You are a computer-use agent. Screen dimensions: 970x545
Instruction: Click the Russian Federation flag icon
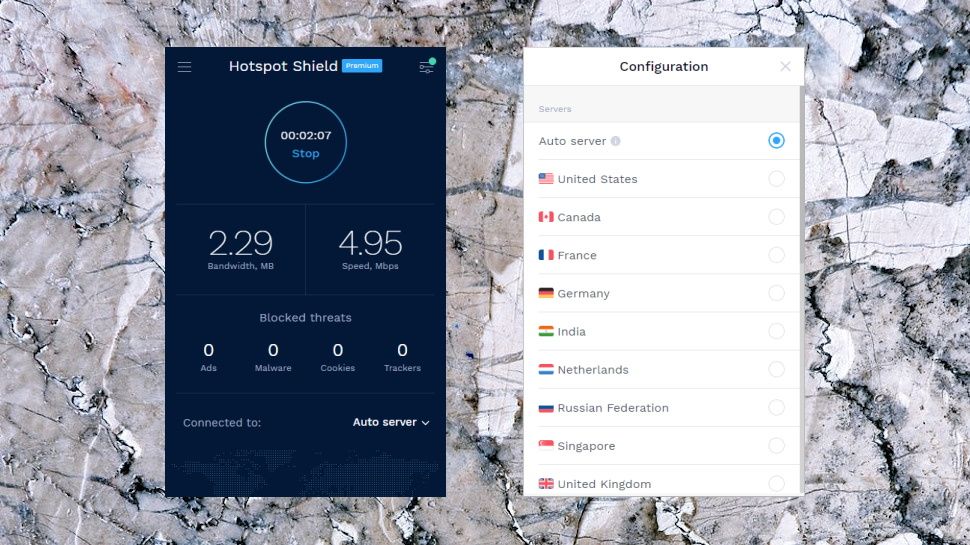[546, 408]
